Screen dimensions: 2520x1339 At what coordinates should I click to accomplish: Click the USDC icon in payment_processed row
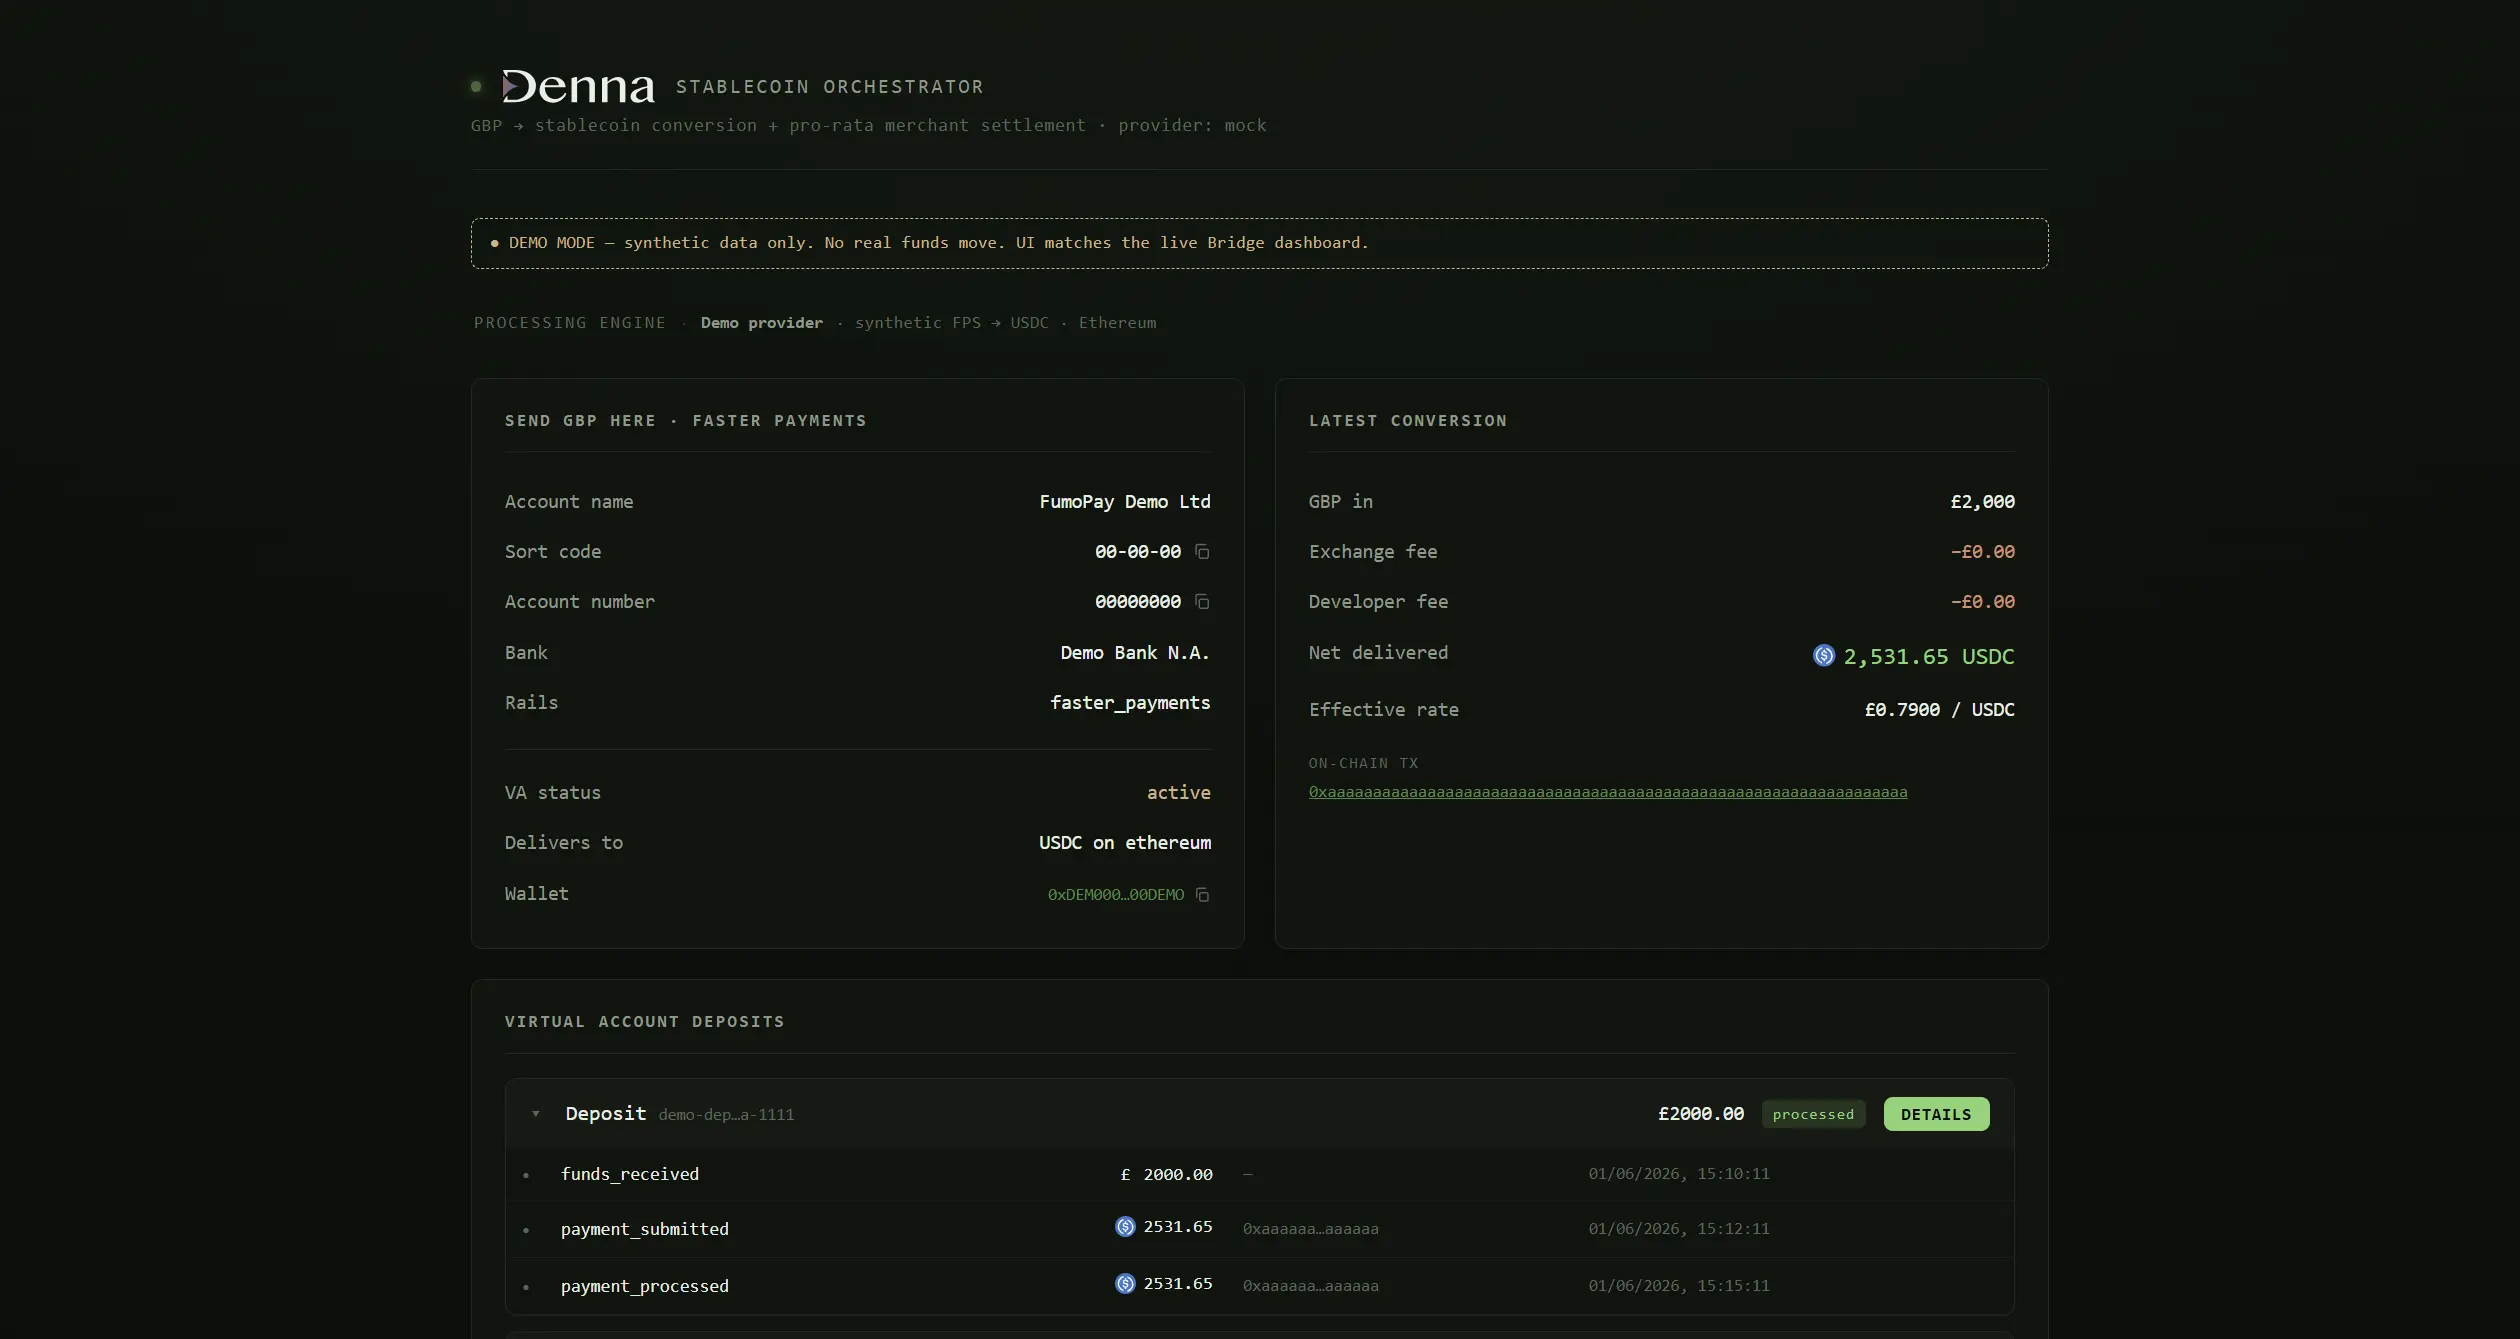[x=1125, y=1284]
